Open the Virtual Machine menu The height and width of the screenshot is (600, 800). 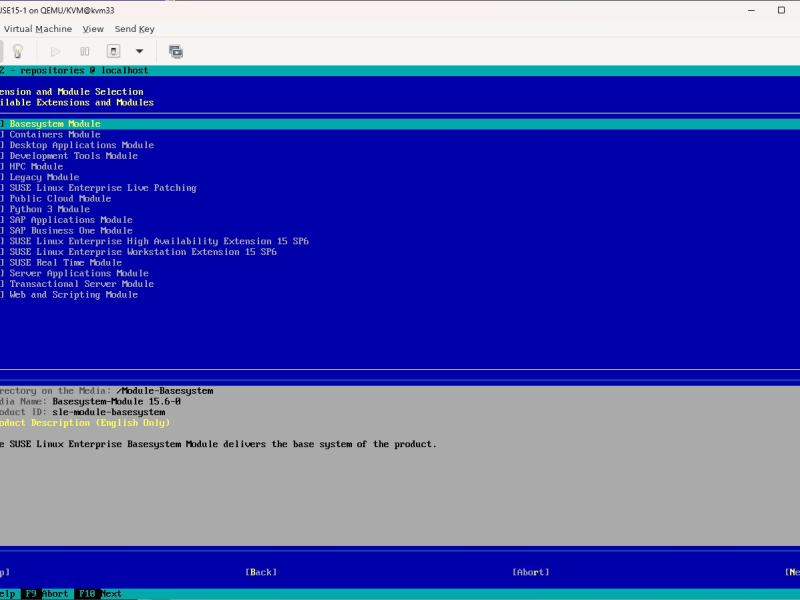coord(38,29)
